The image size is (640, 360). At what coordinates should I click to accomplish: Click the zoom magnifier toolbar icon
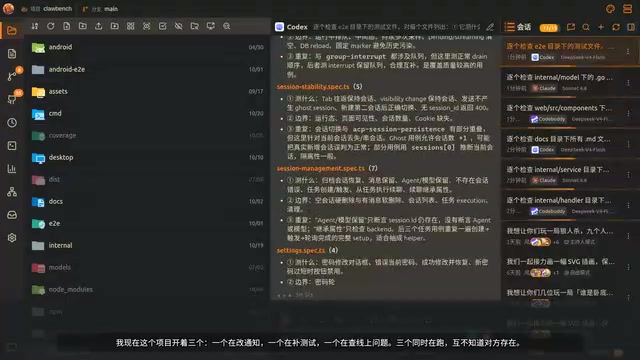point(227,26)
